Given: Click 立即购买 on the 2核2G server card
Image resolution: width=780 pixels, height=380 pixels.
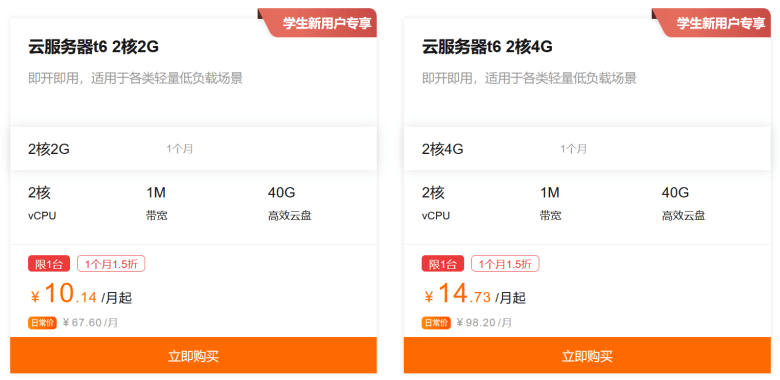Looking at the screenshot, I should tap(193, 356).
